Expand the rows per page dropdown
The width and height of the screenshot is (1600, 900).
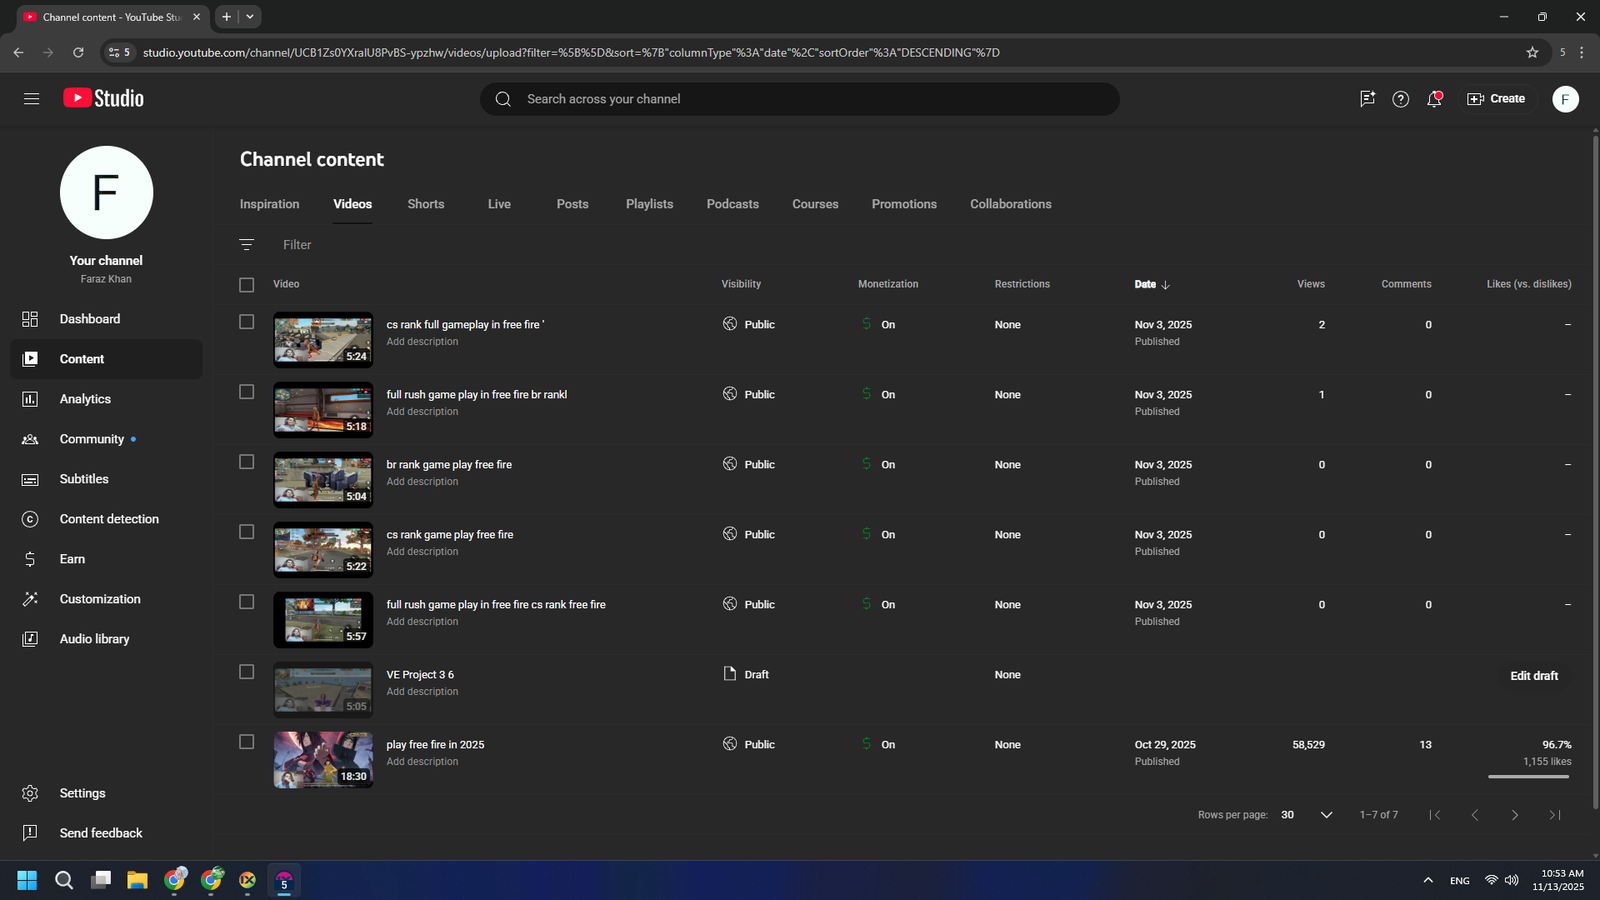1326,815
